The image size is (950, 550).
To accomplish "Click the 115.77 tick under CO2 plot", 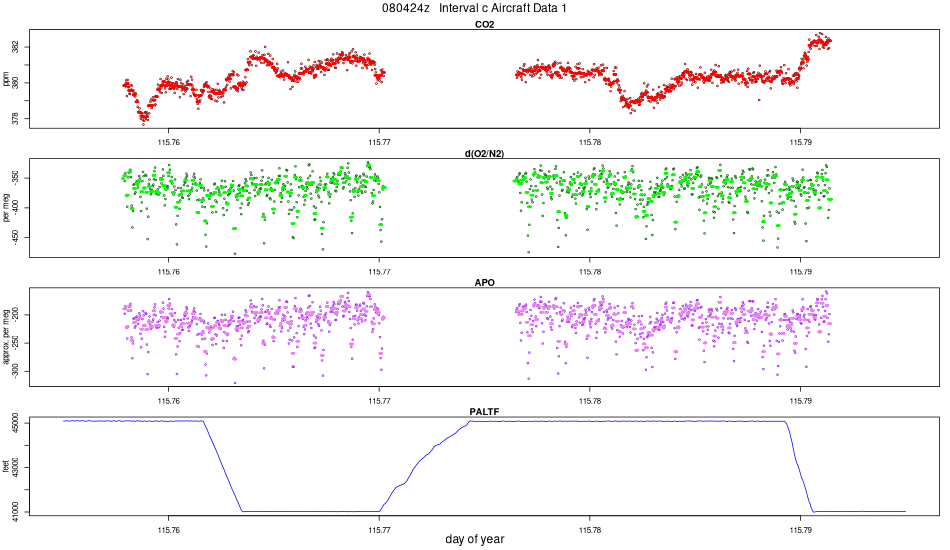I will (379, 142).
